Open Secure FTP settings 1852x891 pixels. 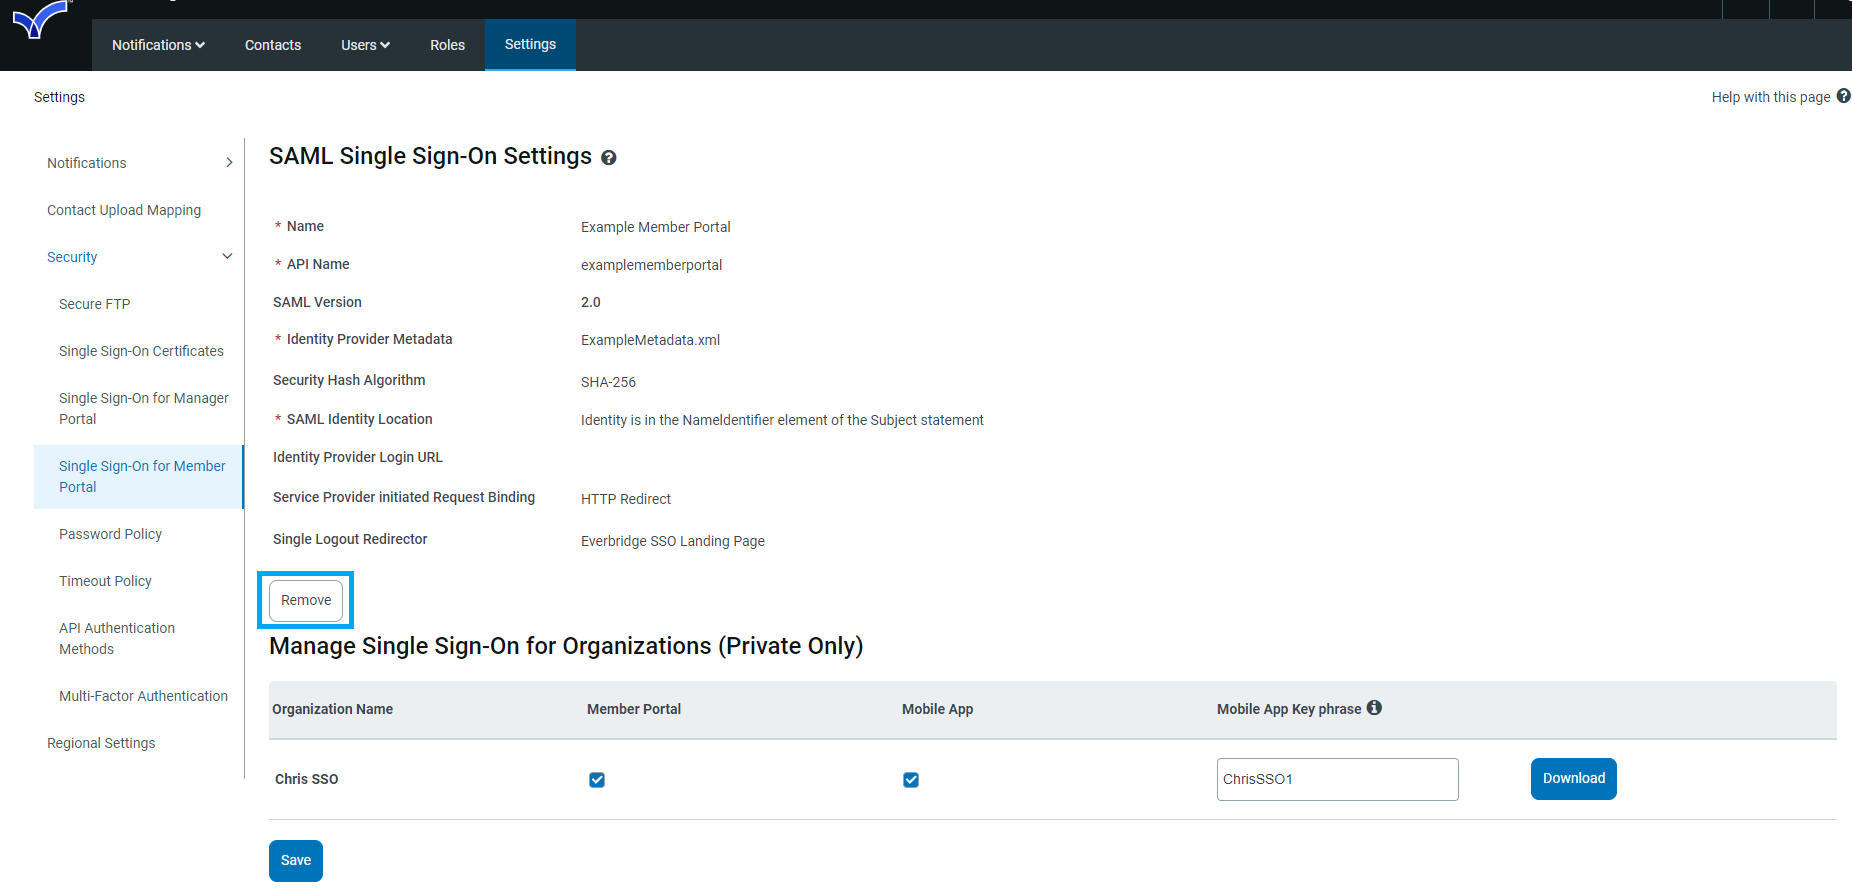coord(95,304)
